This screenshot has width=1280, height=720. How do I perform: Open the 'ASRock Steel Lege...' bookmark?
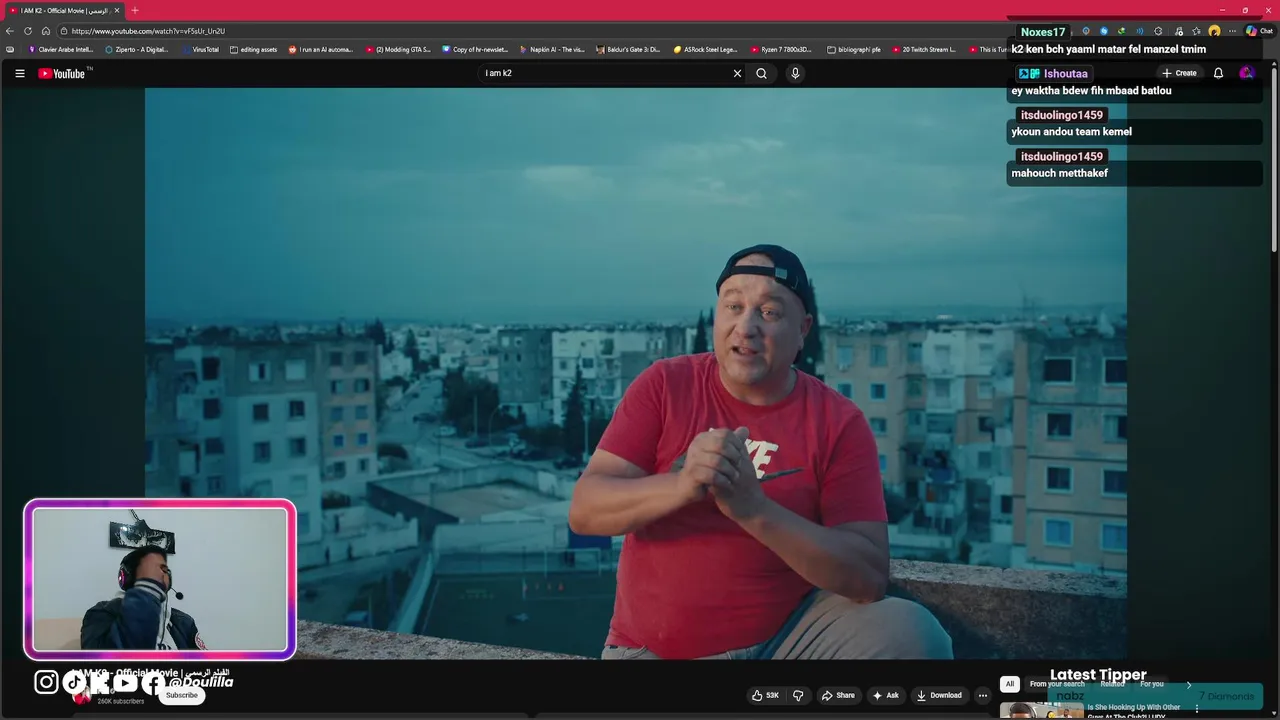point(706,49)
